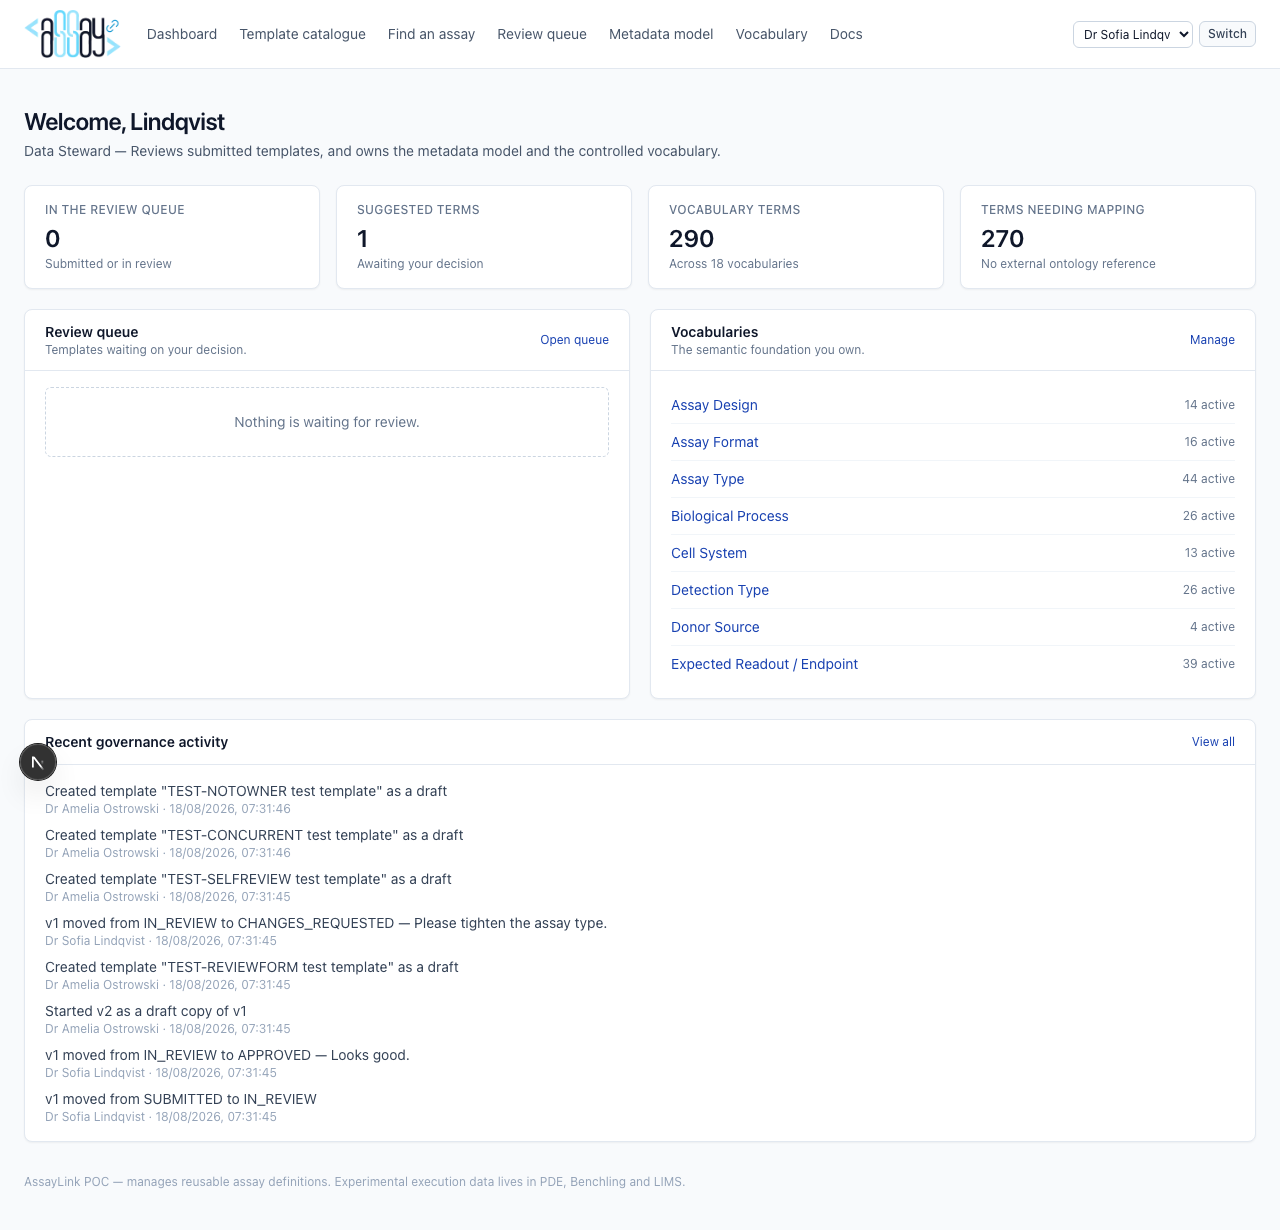Click the AssayLink logo
The height and width of the screenshot is (1230, 1280).
[72, 34]
